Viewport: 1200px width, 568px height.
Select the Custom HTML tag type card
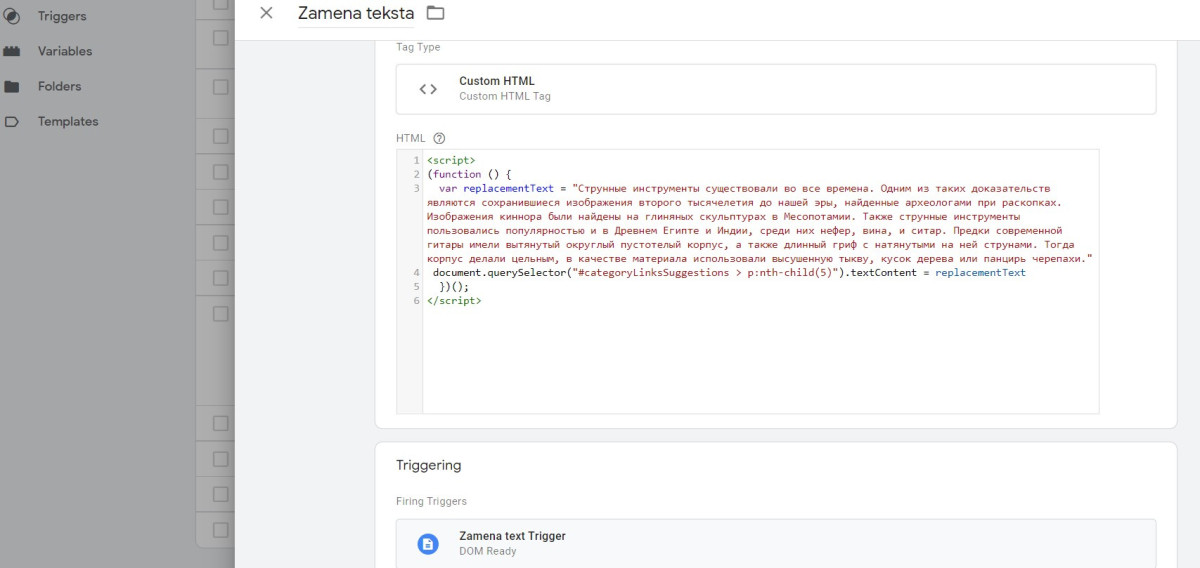(x=776, y=89)
